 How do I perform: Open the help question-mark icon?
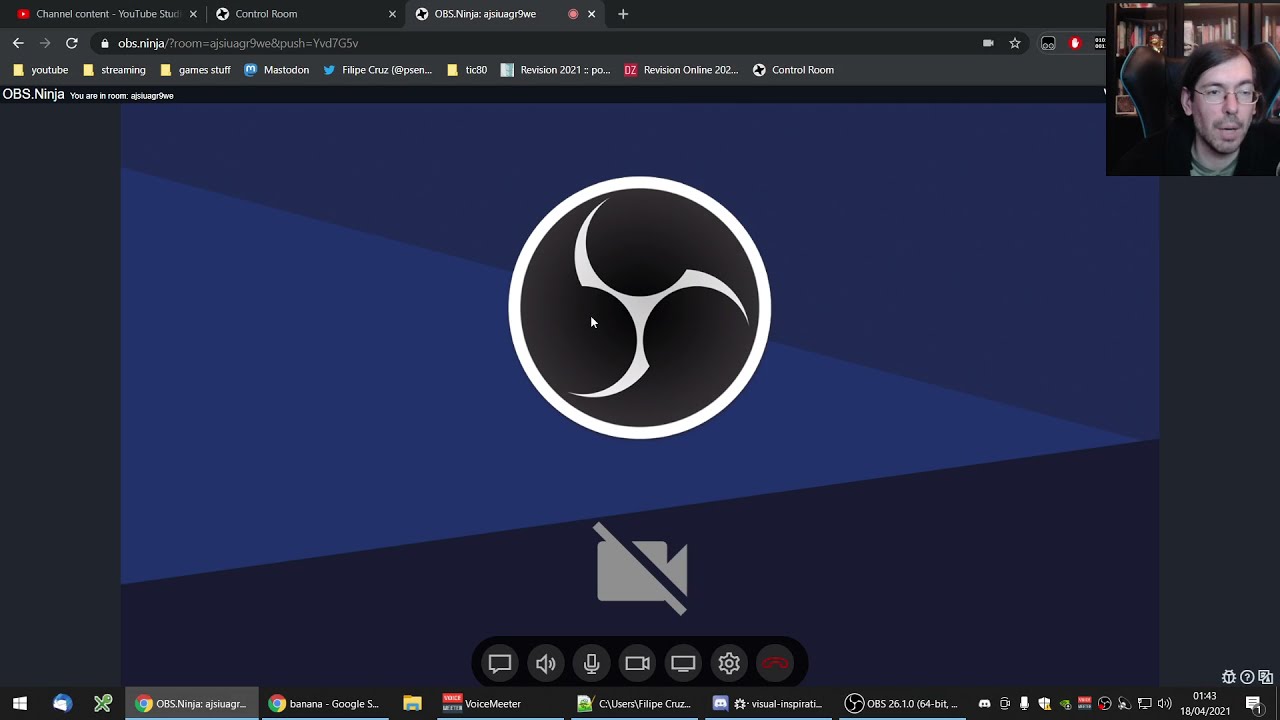1247,677
